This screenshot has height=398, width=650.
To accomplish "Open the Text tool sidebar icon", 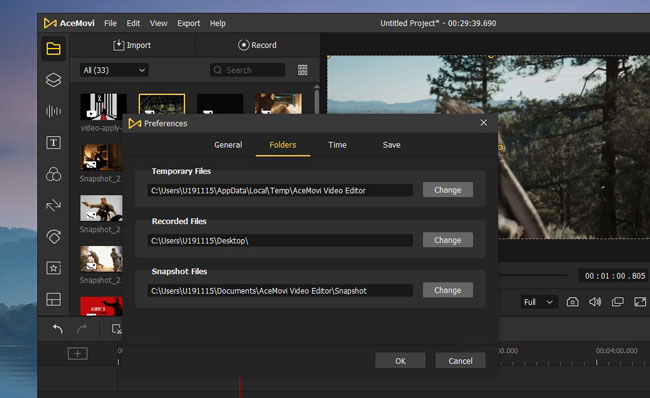I will pos(53,143).
